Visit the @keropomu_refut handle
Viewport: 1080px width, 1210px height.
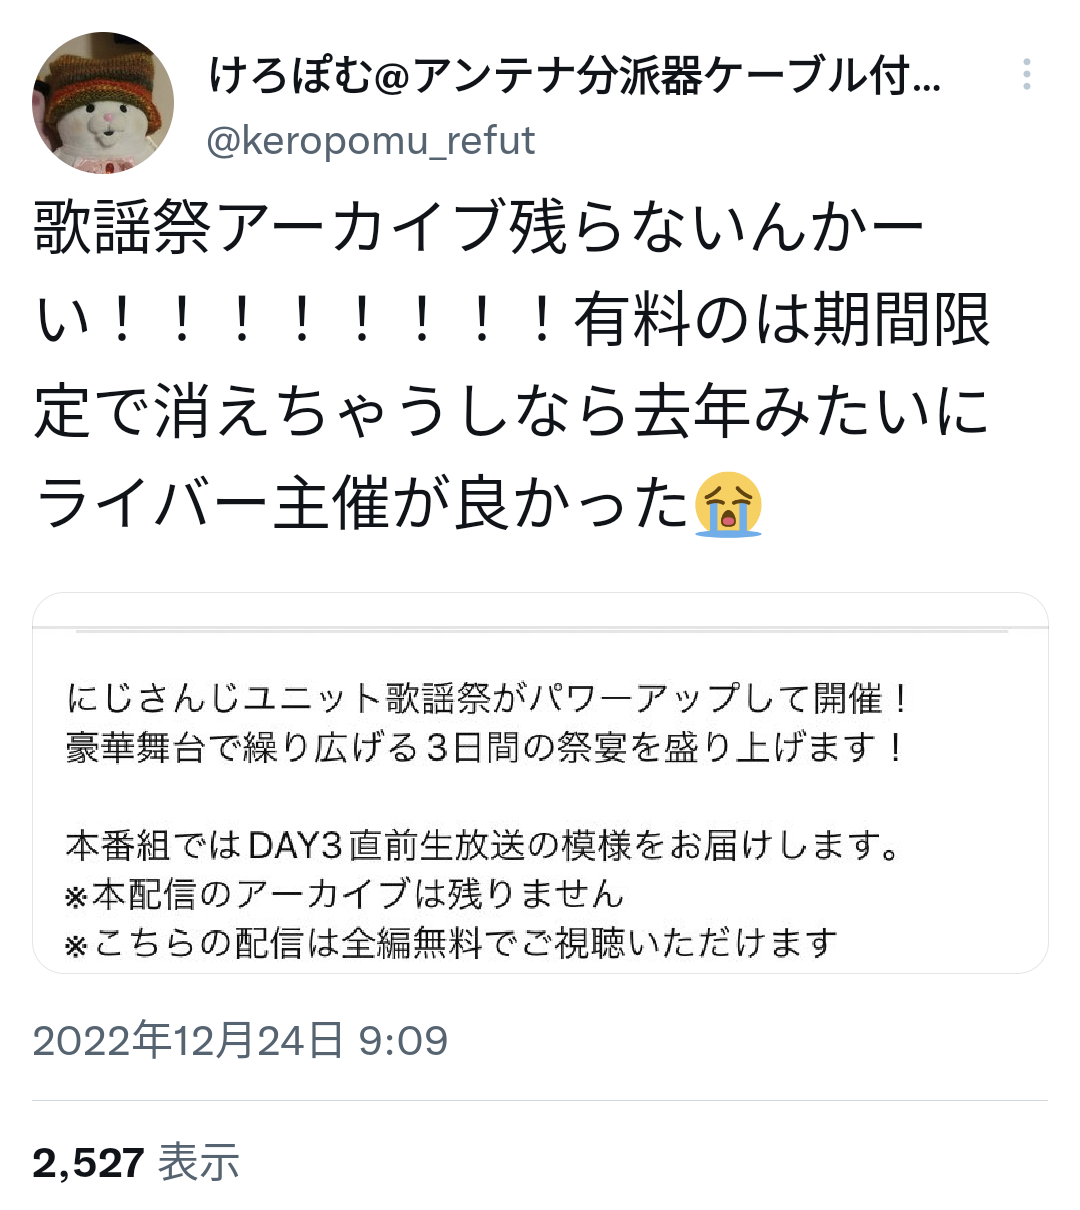(371, 140)
